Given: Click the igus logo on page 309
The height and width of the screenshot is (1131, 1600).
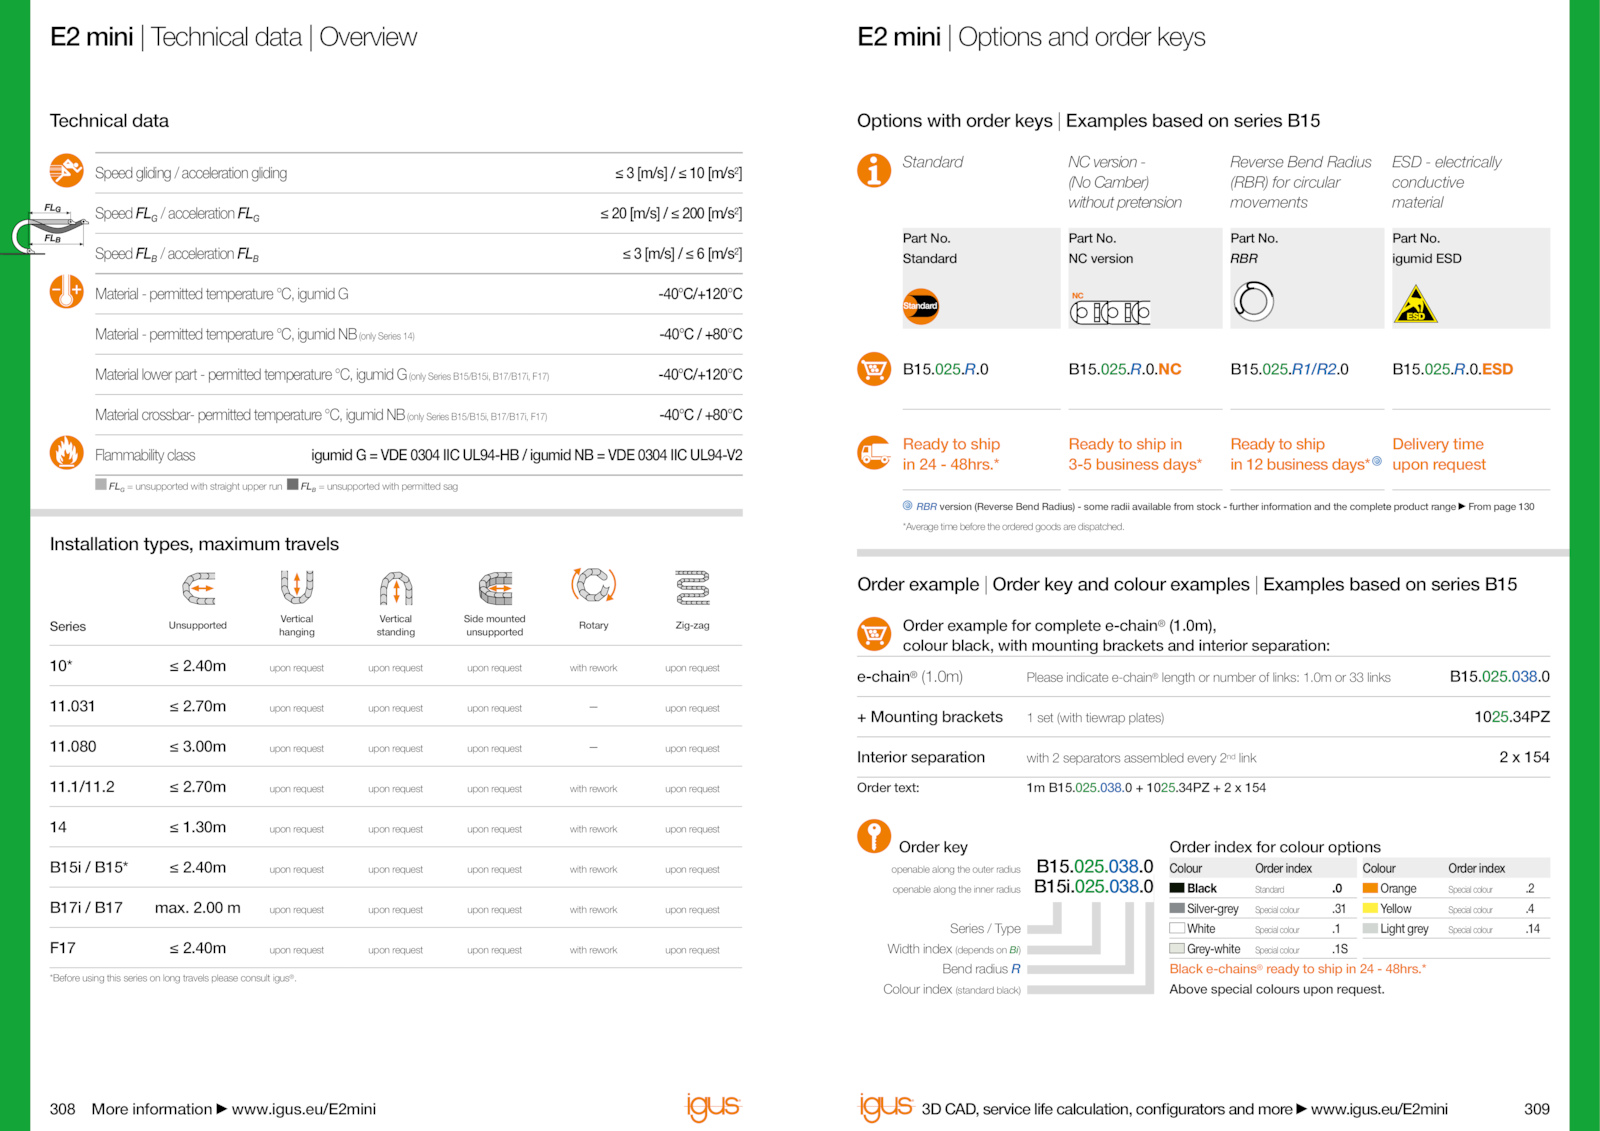Looking at the screenshot, I should tap(886, 1106).
